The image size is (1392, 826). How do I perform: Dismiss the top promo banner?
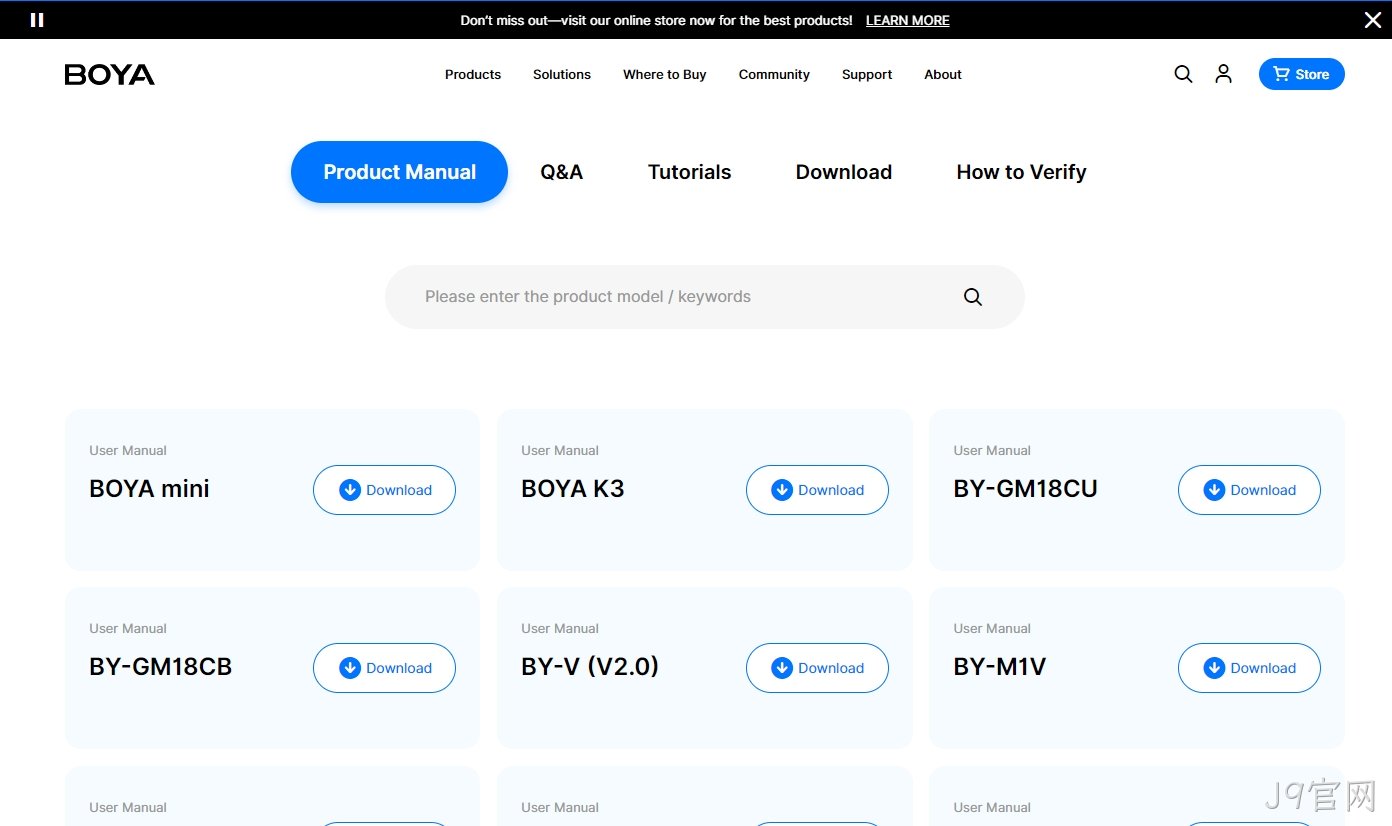point(1373,20)
